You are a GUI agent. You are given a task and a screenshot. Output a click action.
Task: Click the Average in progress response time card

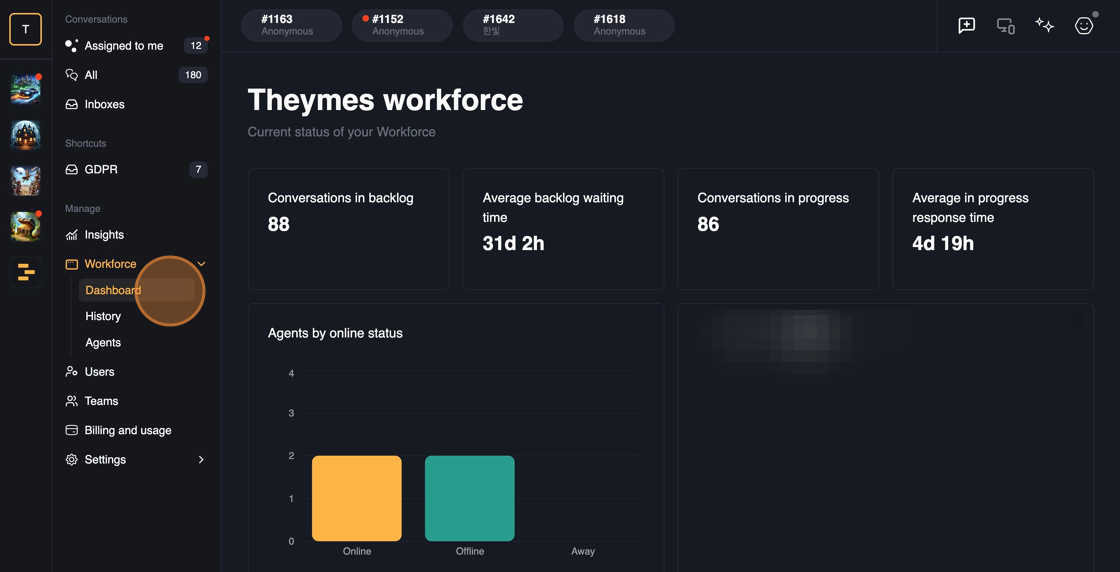coord(993,229)
